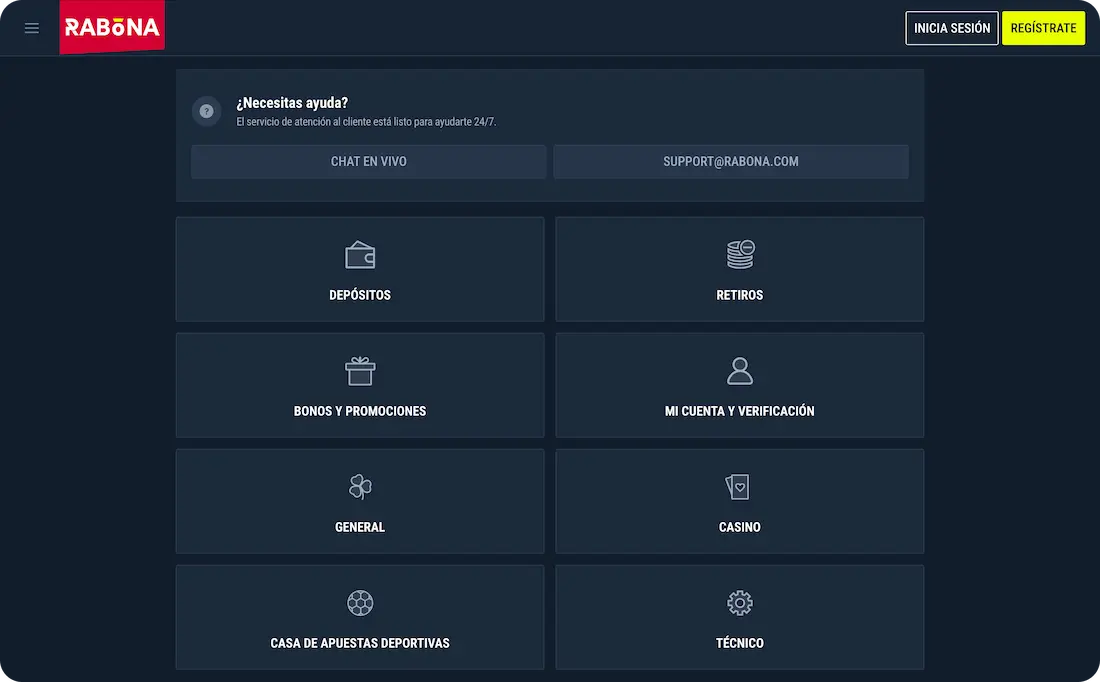Click the question mark help icon
This screenshot has height=682, width=1100.
point(207,111)
